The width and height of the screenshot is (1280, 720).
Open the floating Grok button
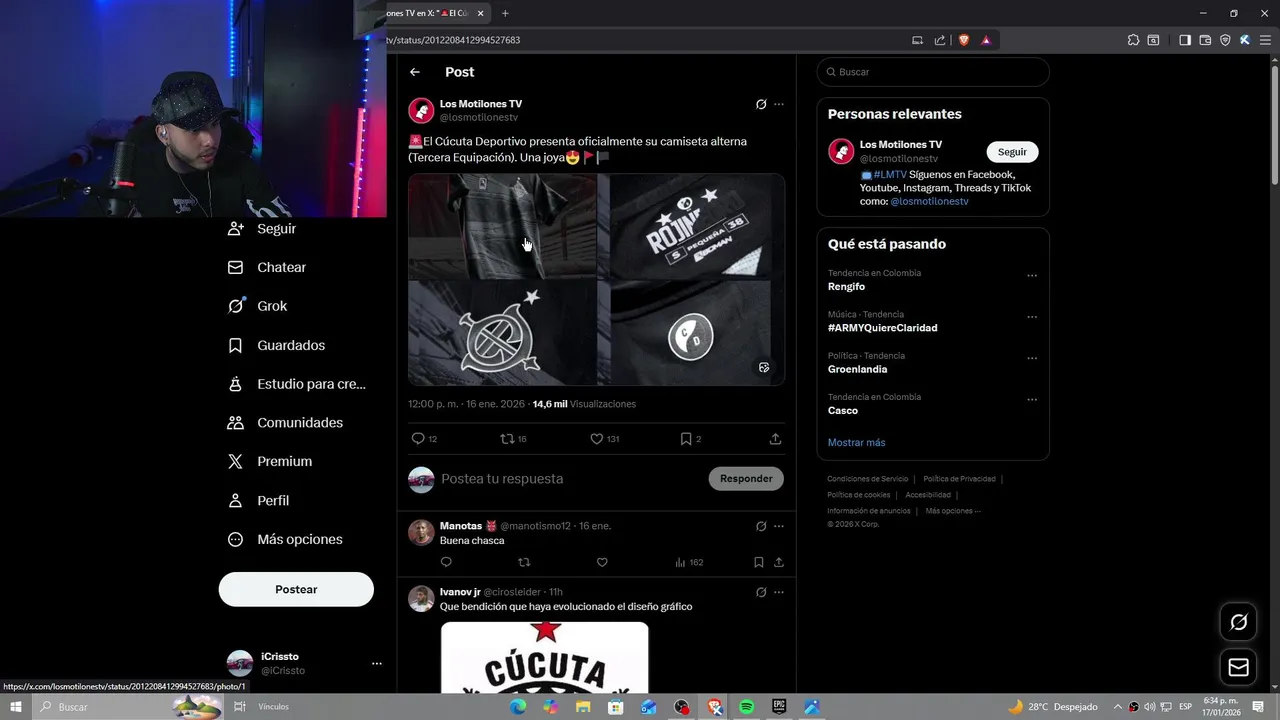[1238, 622]
